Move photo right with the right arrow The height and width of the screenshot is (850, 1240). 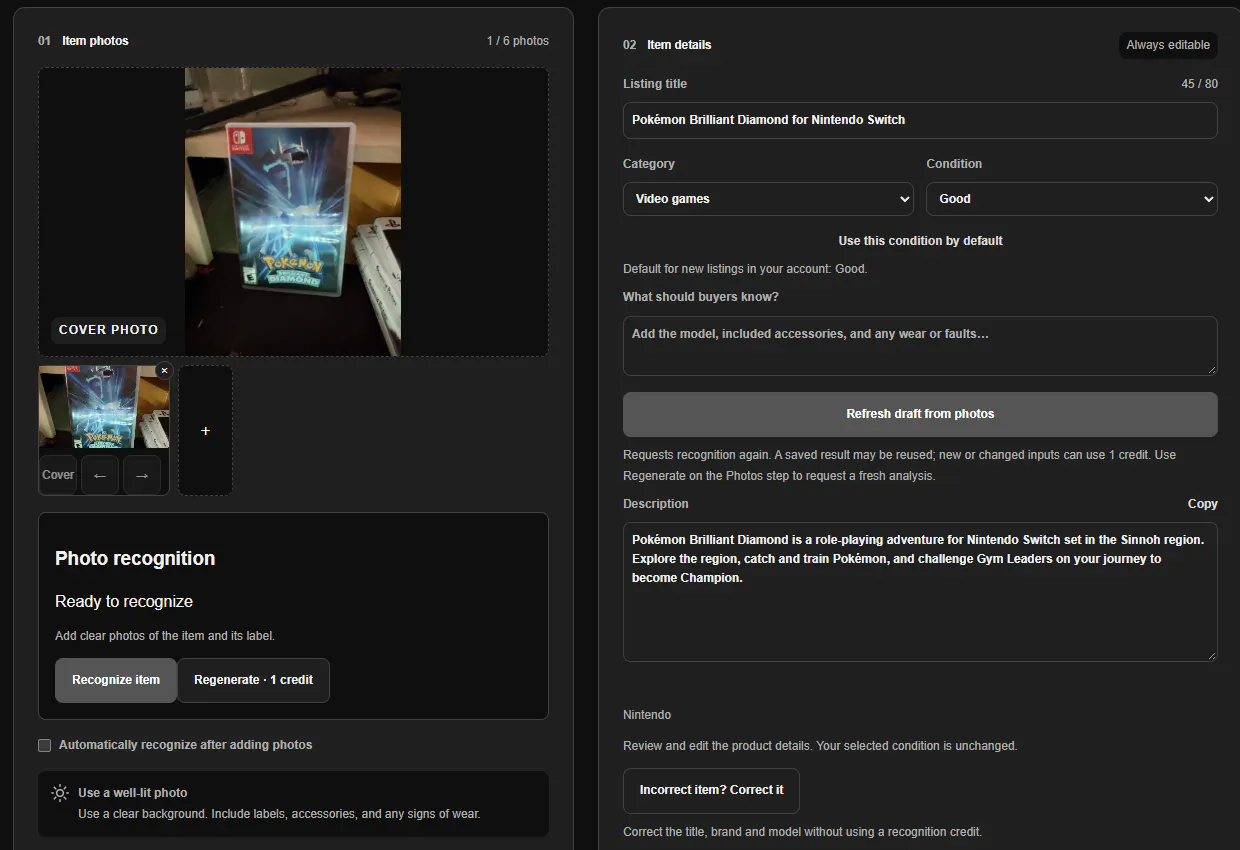(x=142, y=475)
